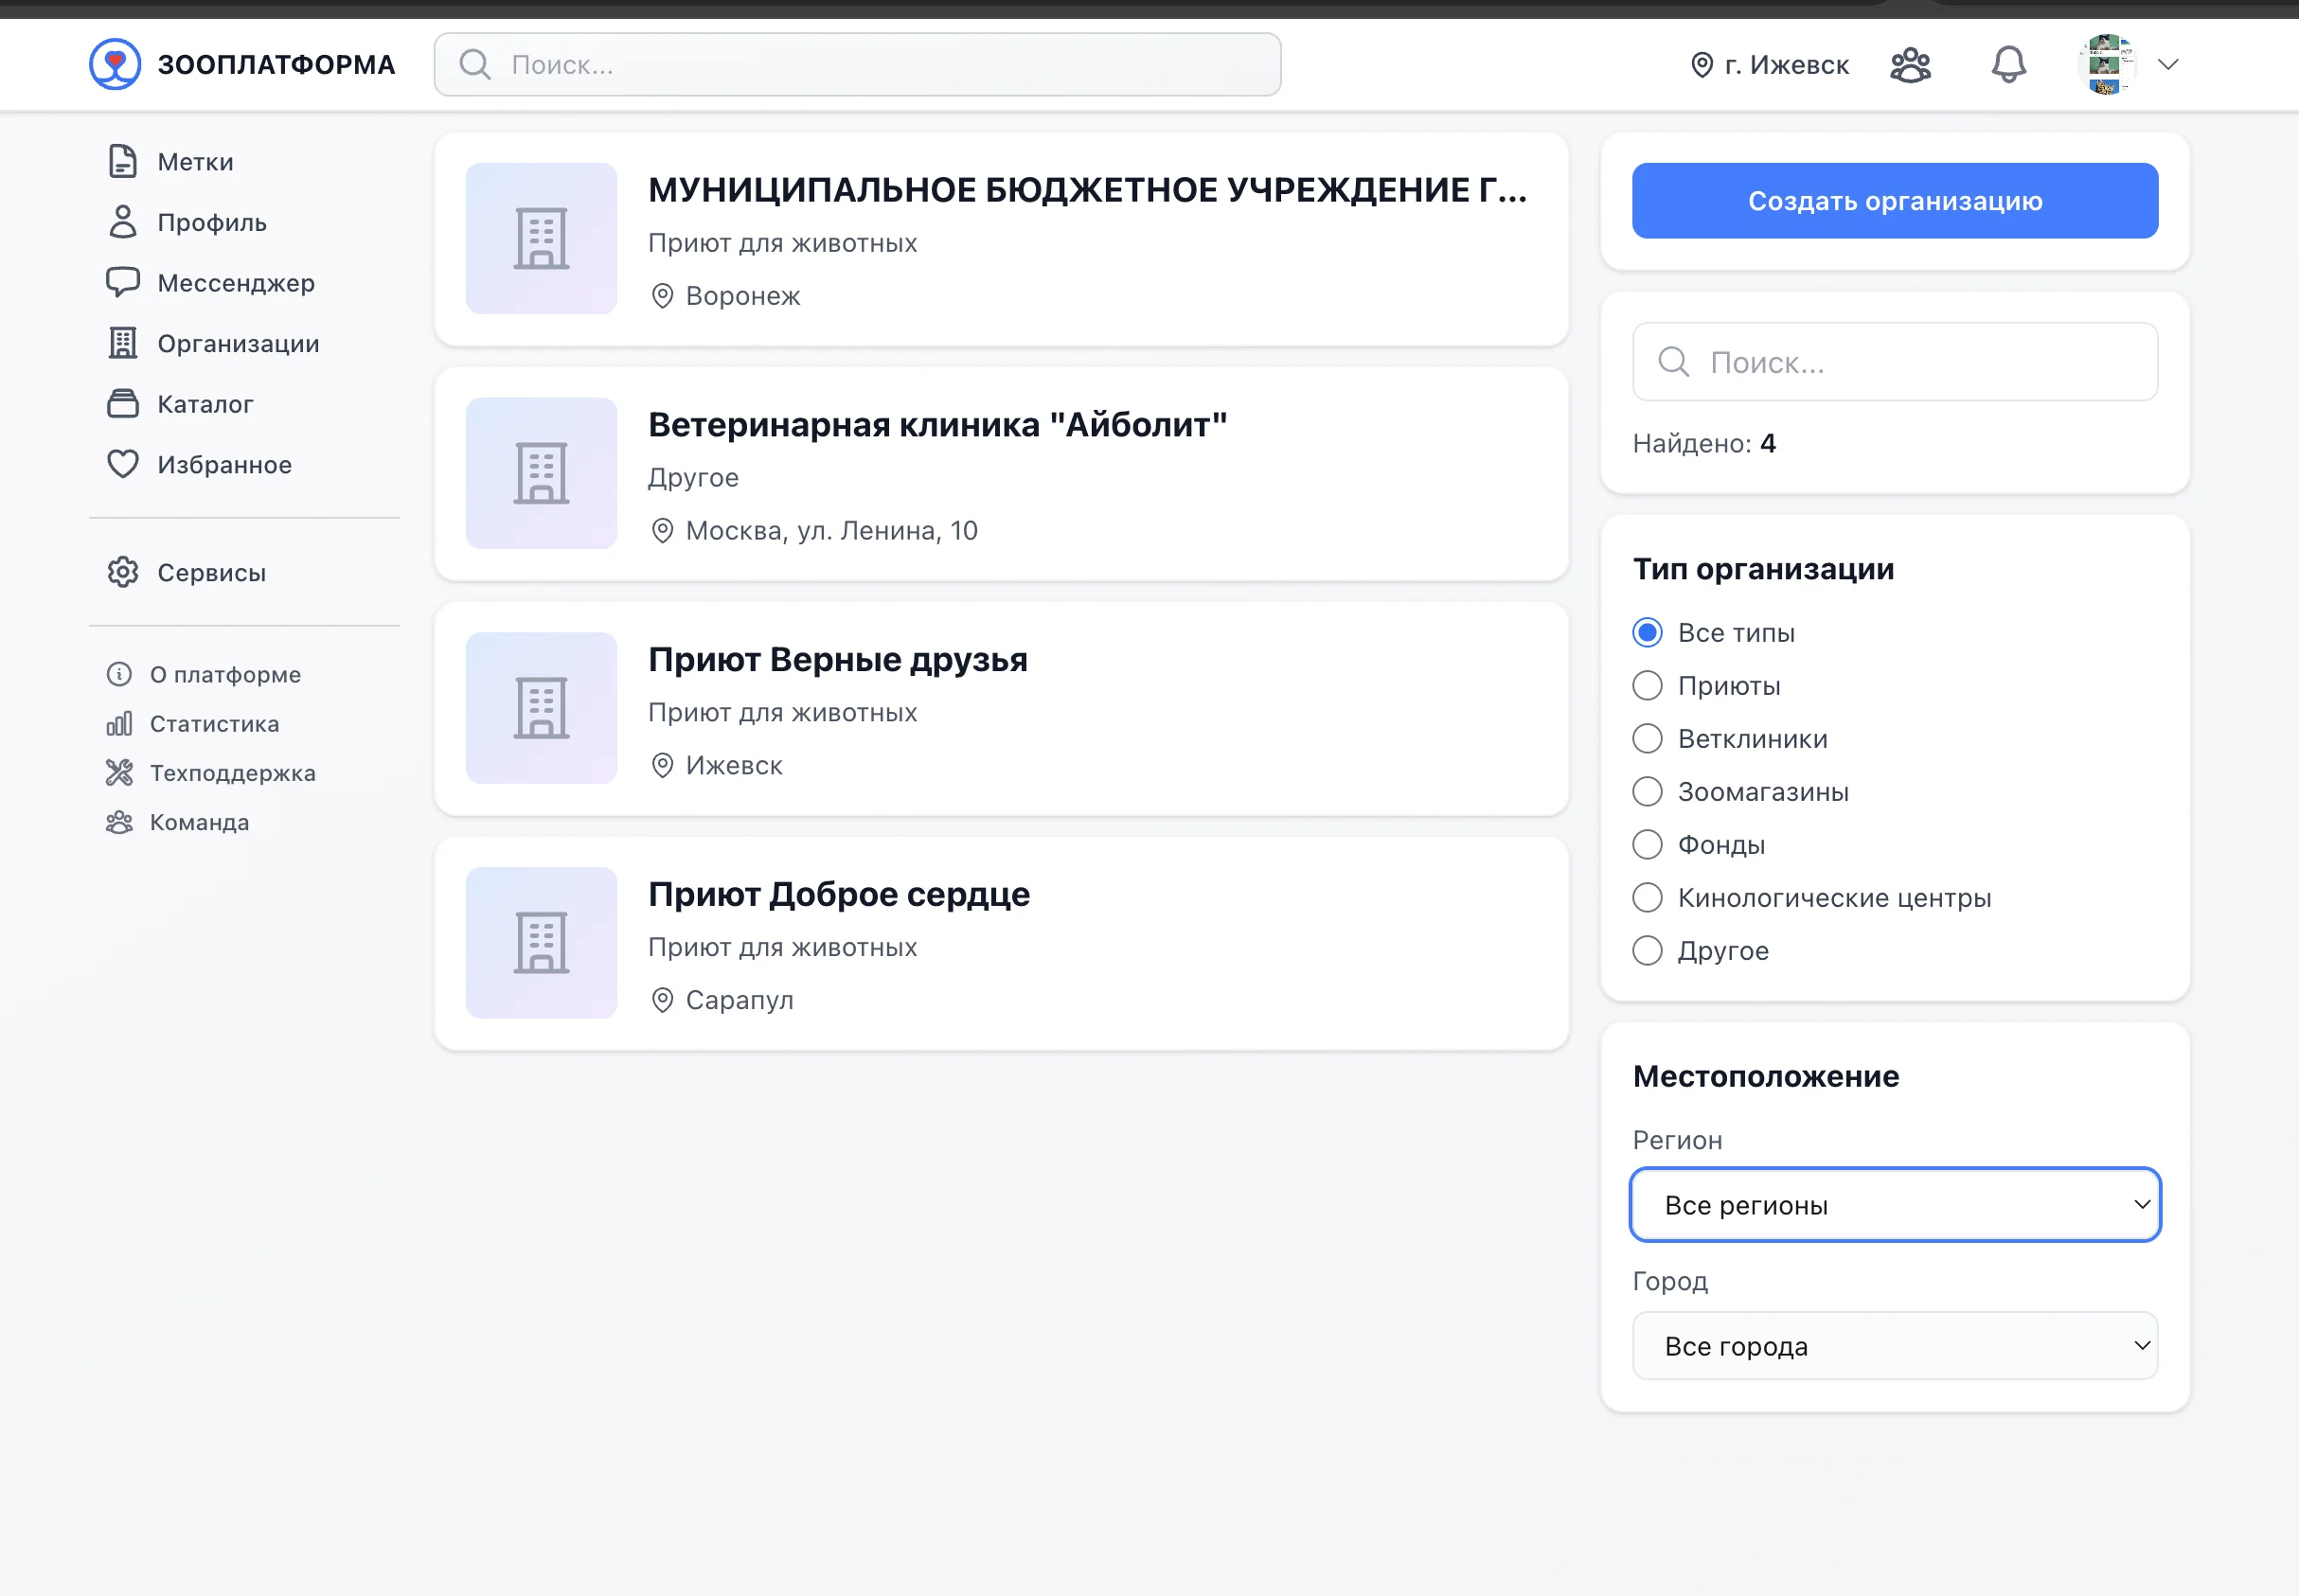
Task: Expand the Все регионы dropdown
Action: pyautogui.click(x=1893, y=1204)
